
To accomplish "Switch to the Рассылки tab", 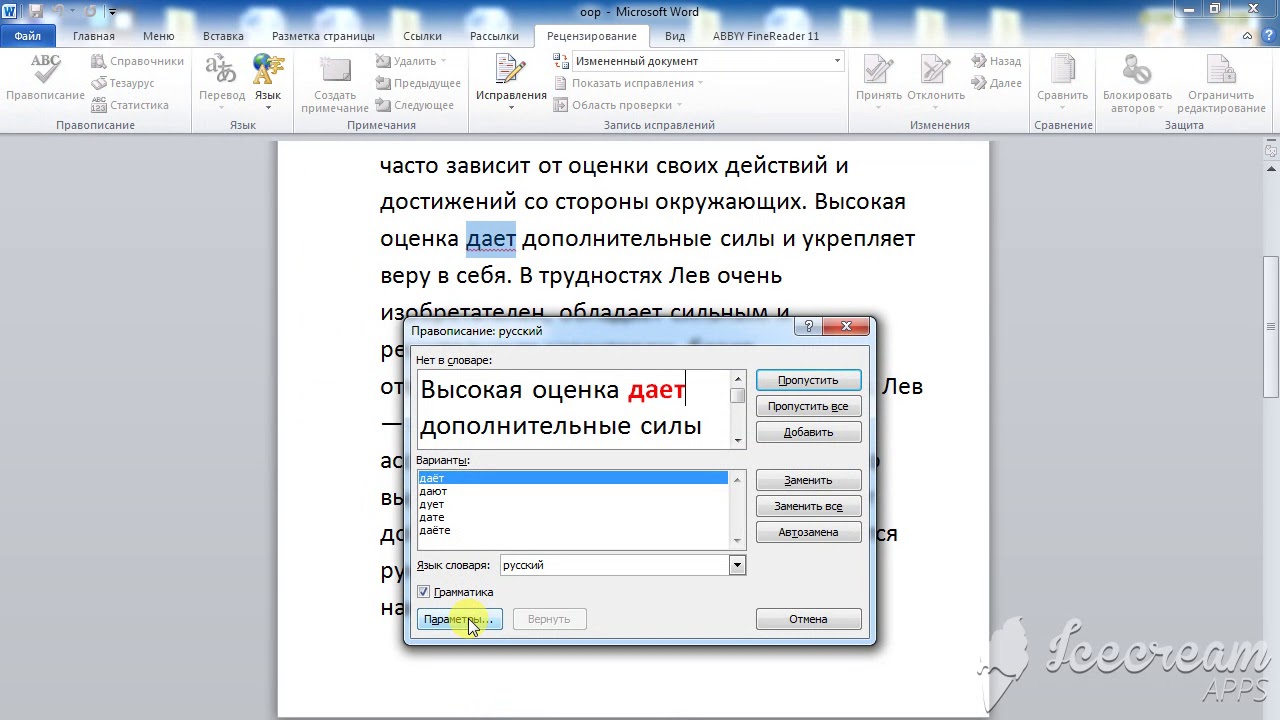I will (x=494, y=36).
